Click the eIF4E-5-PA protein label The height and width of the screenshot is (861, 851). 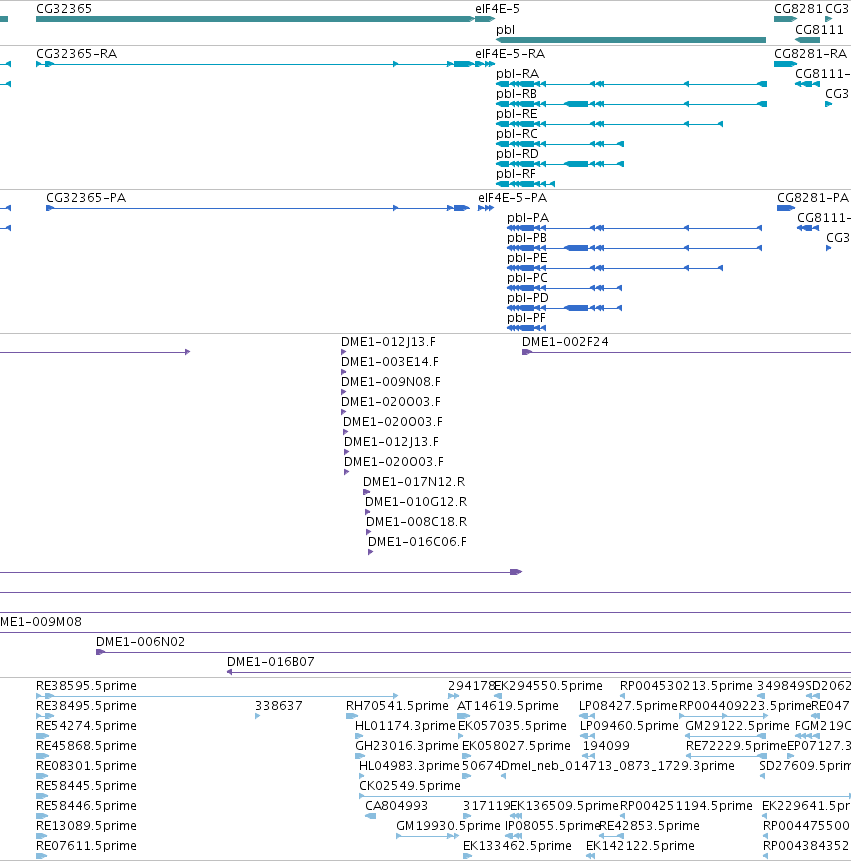(x=513, y=198)
